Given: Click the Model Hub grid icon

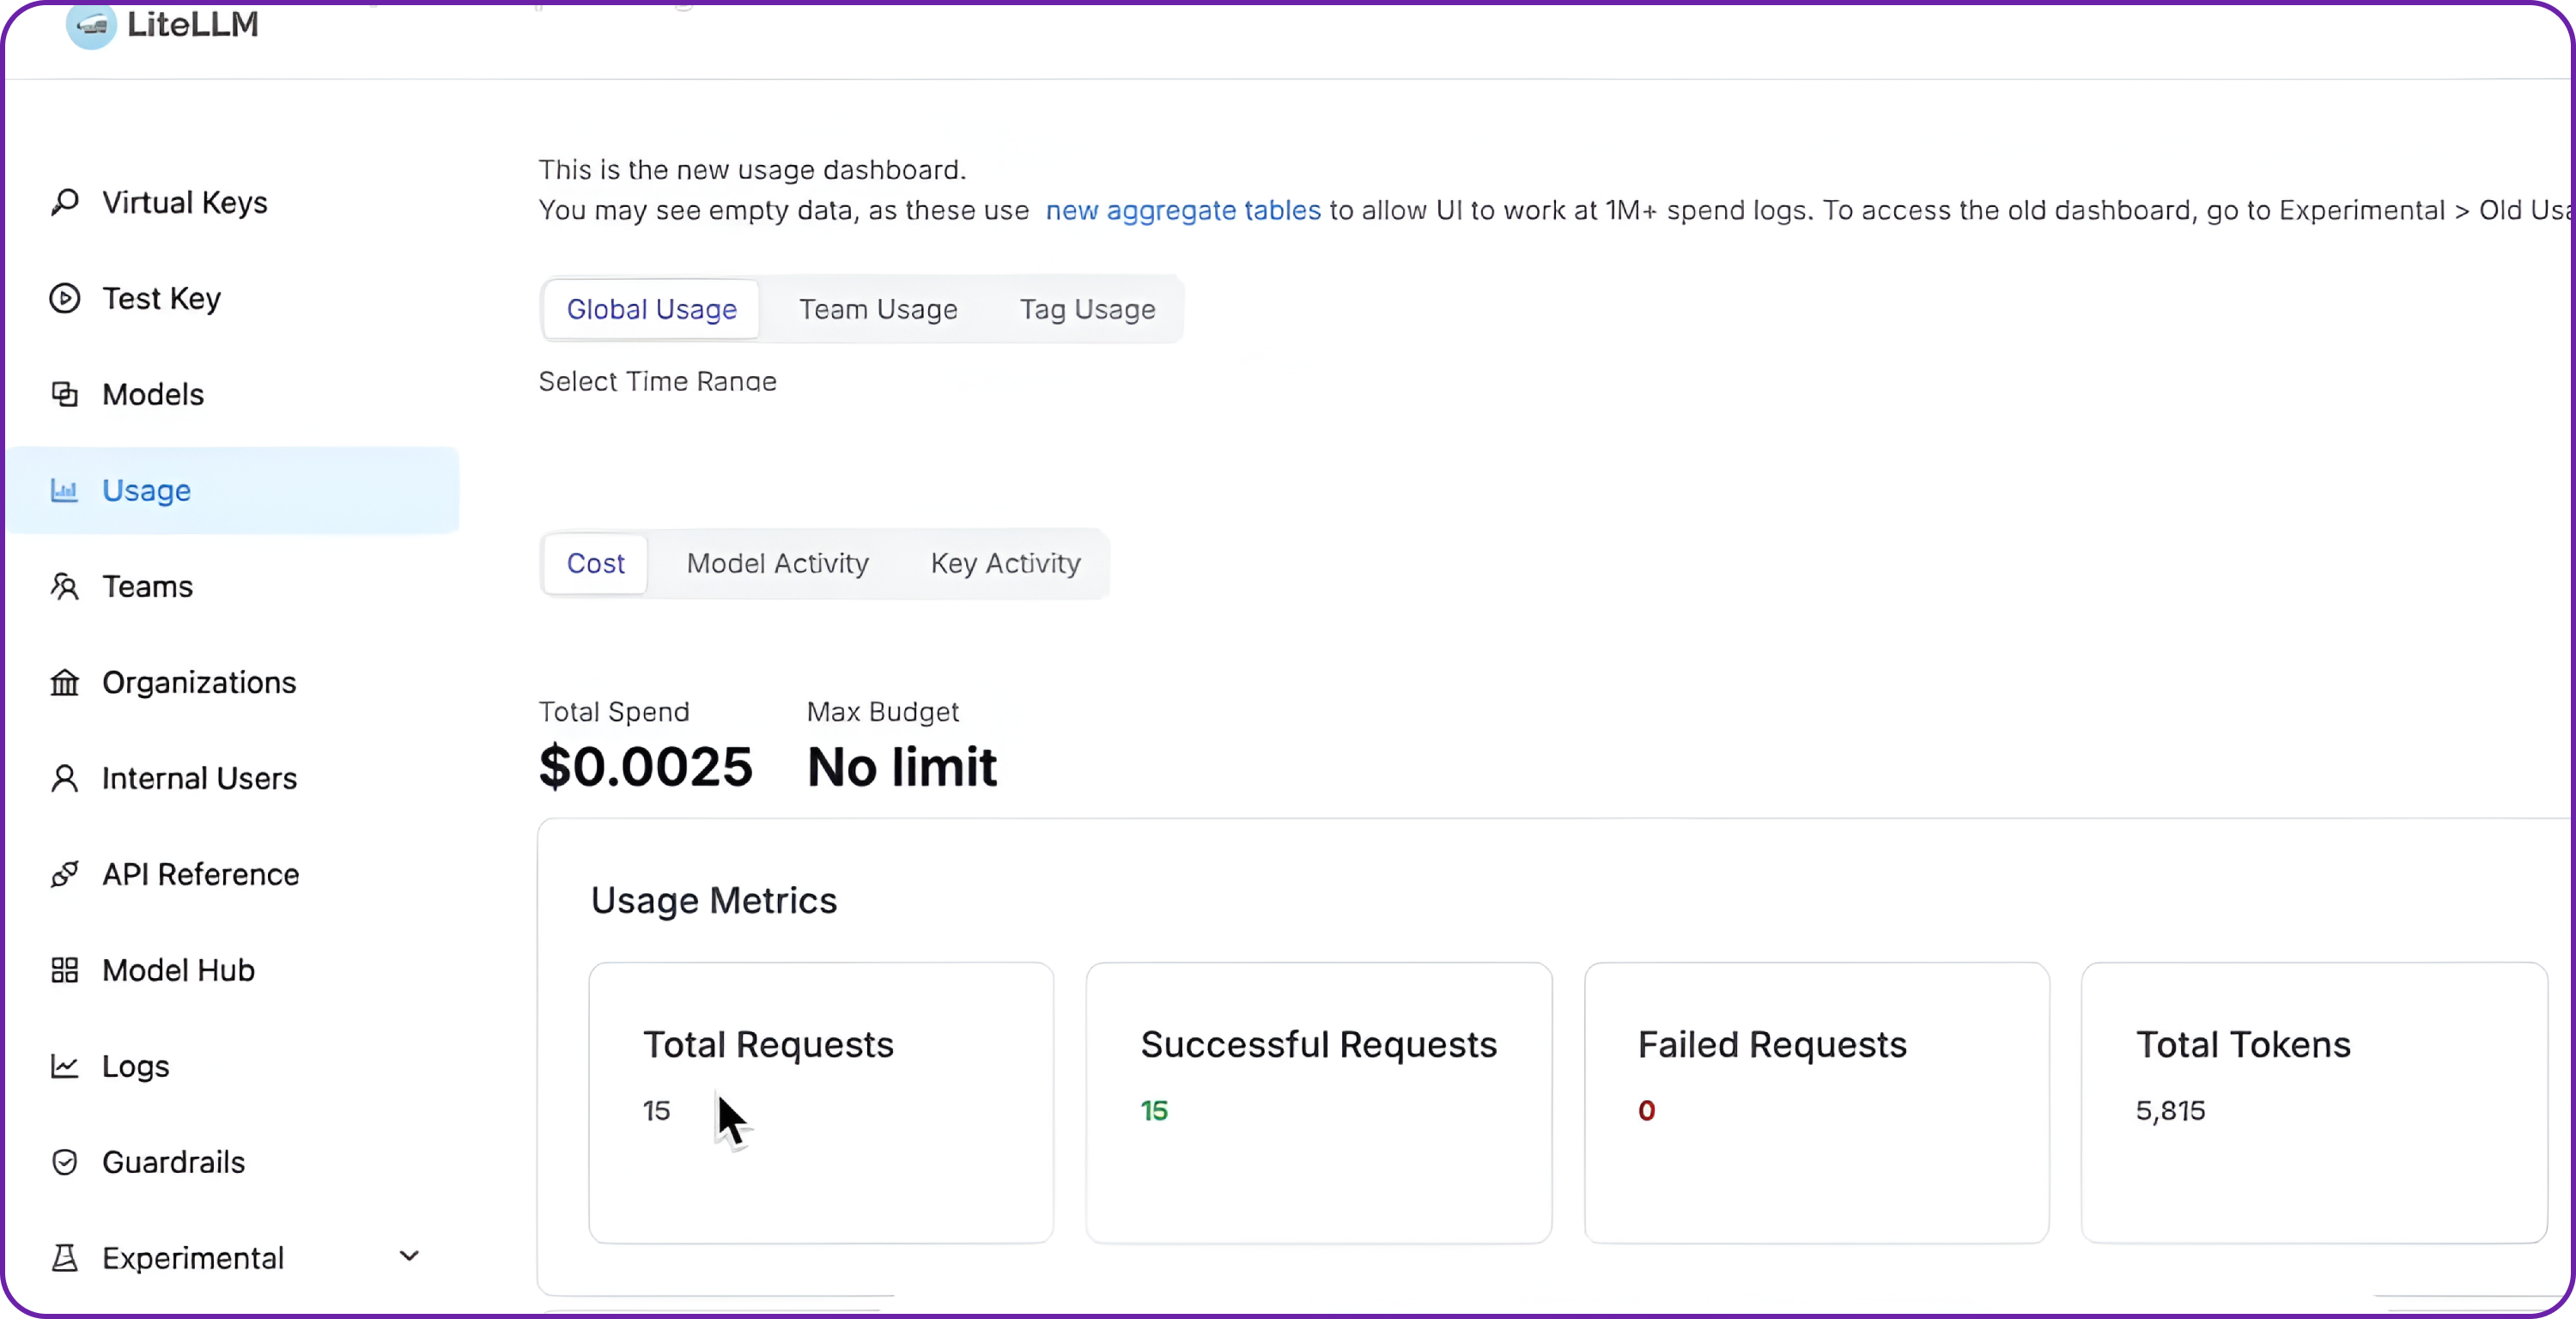Looking at the screenshot, I should (x=64, y=969).
